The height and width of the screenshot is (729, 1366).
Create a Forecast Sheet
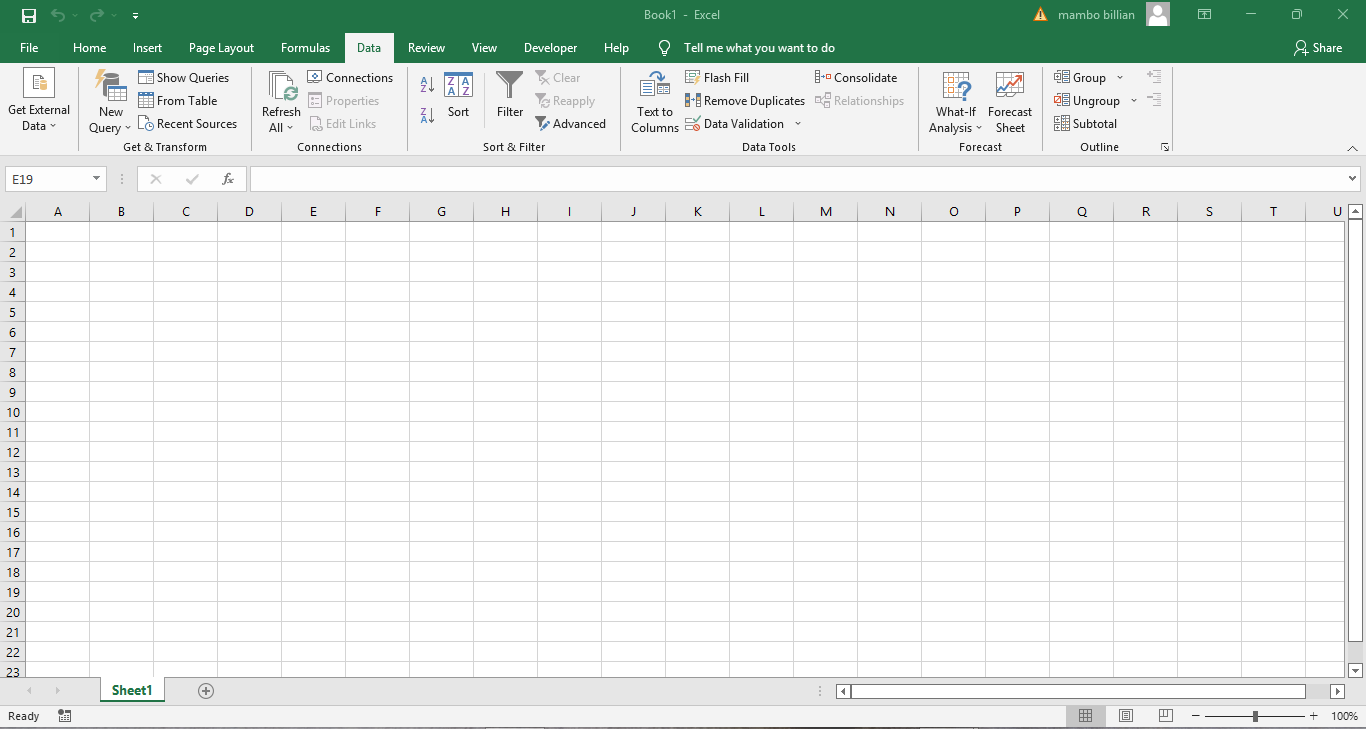[x=1010, y=101]
